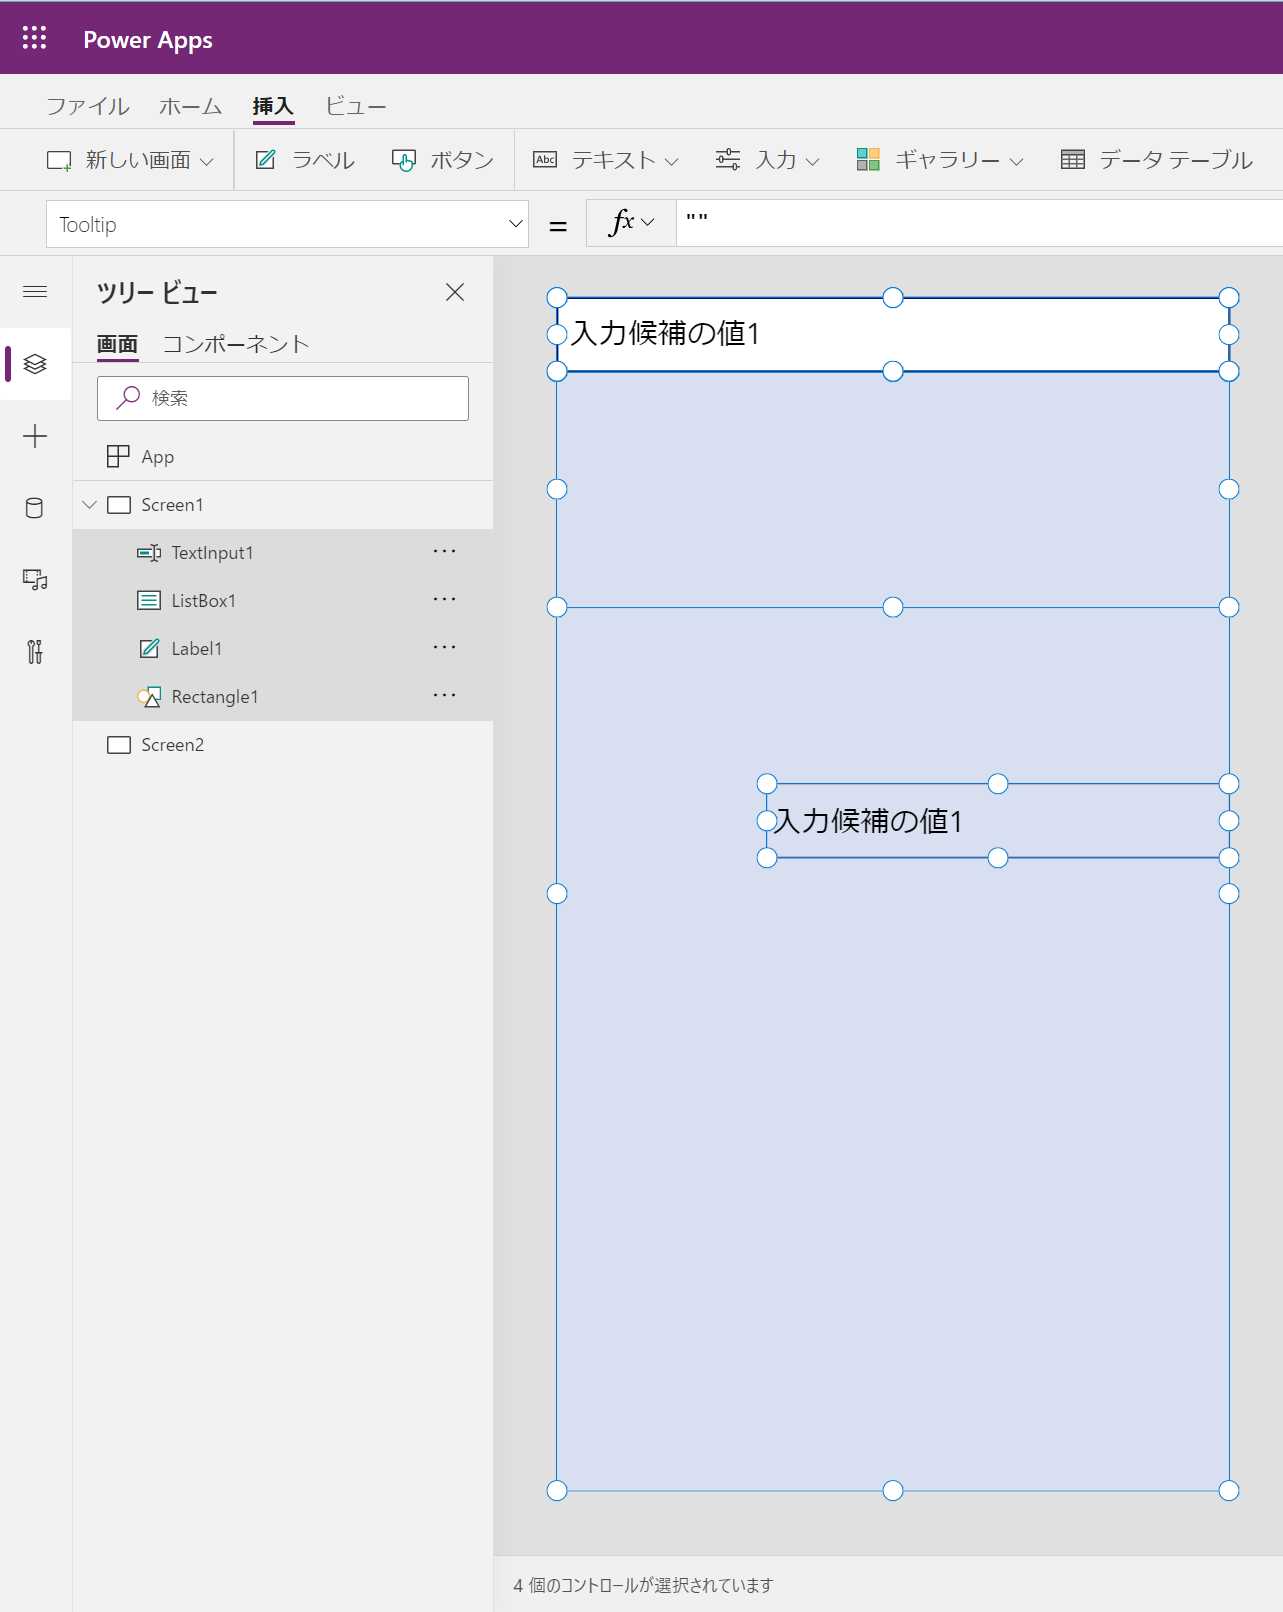Image resolution: width=1283 pixels, height=1612 pixels.
Task: Switch to the 画面 tab
Action: click(117, 344)
